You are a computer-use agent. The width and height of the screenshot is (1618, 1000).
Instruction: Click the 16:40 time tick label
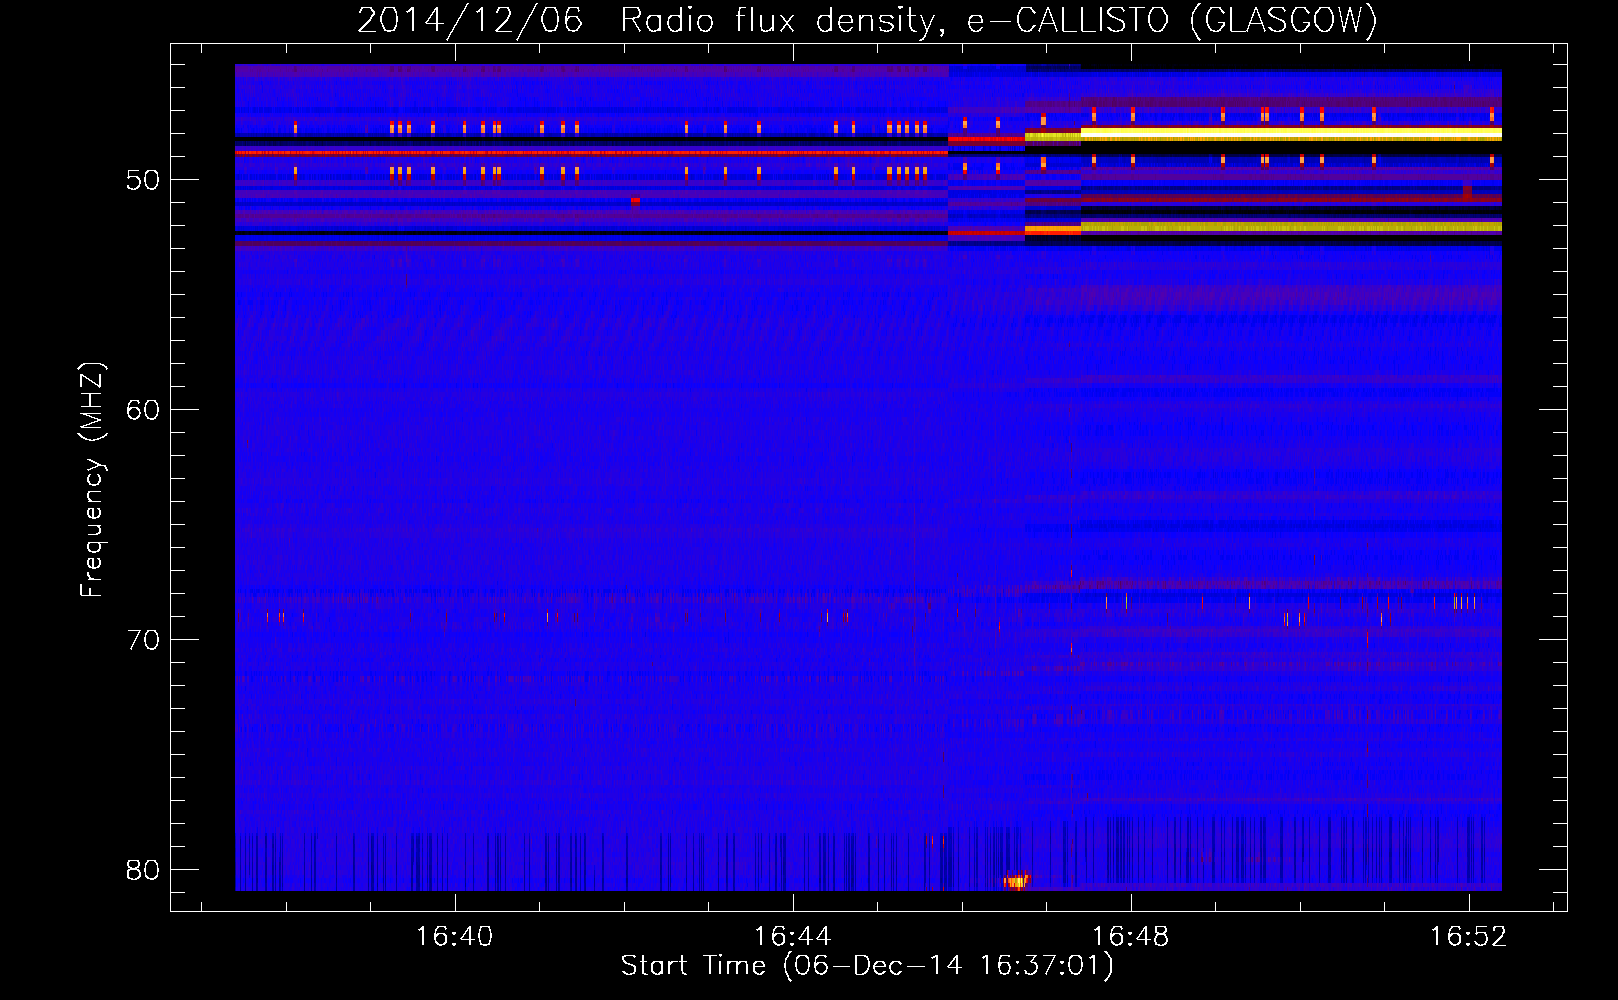coord(455,937)
